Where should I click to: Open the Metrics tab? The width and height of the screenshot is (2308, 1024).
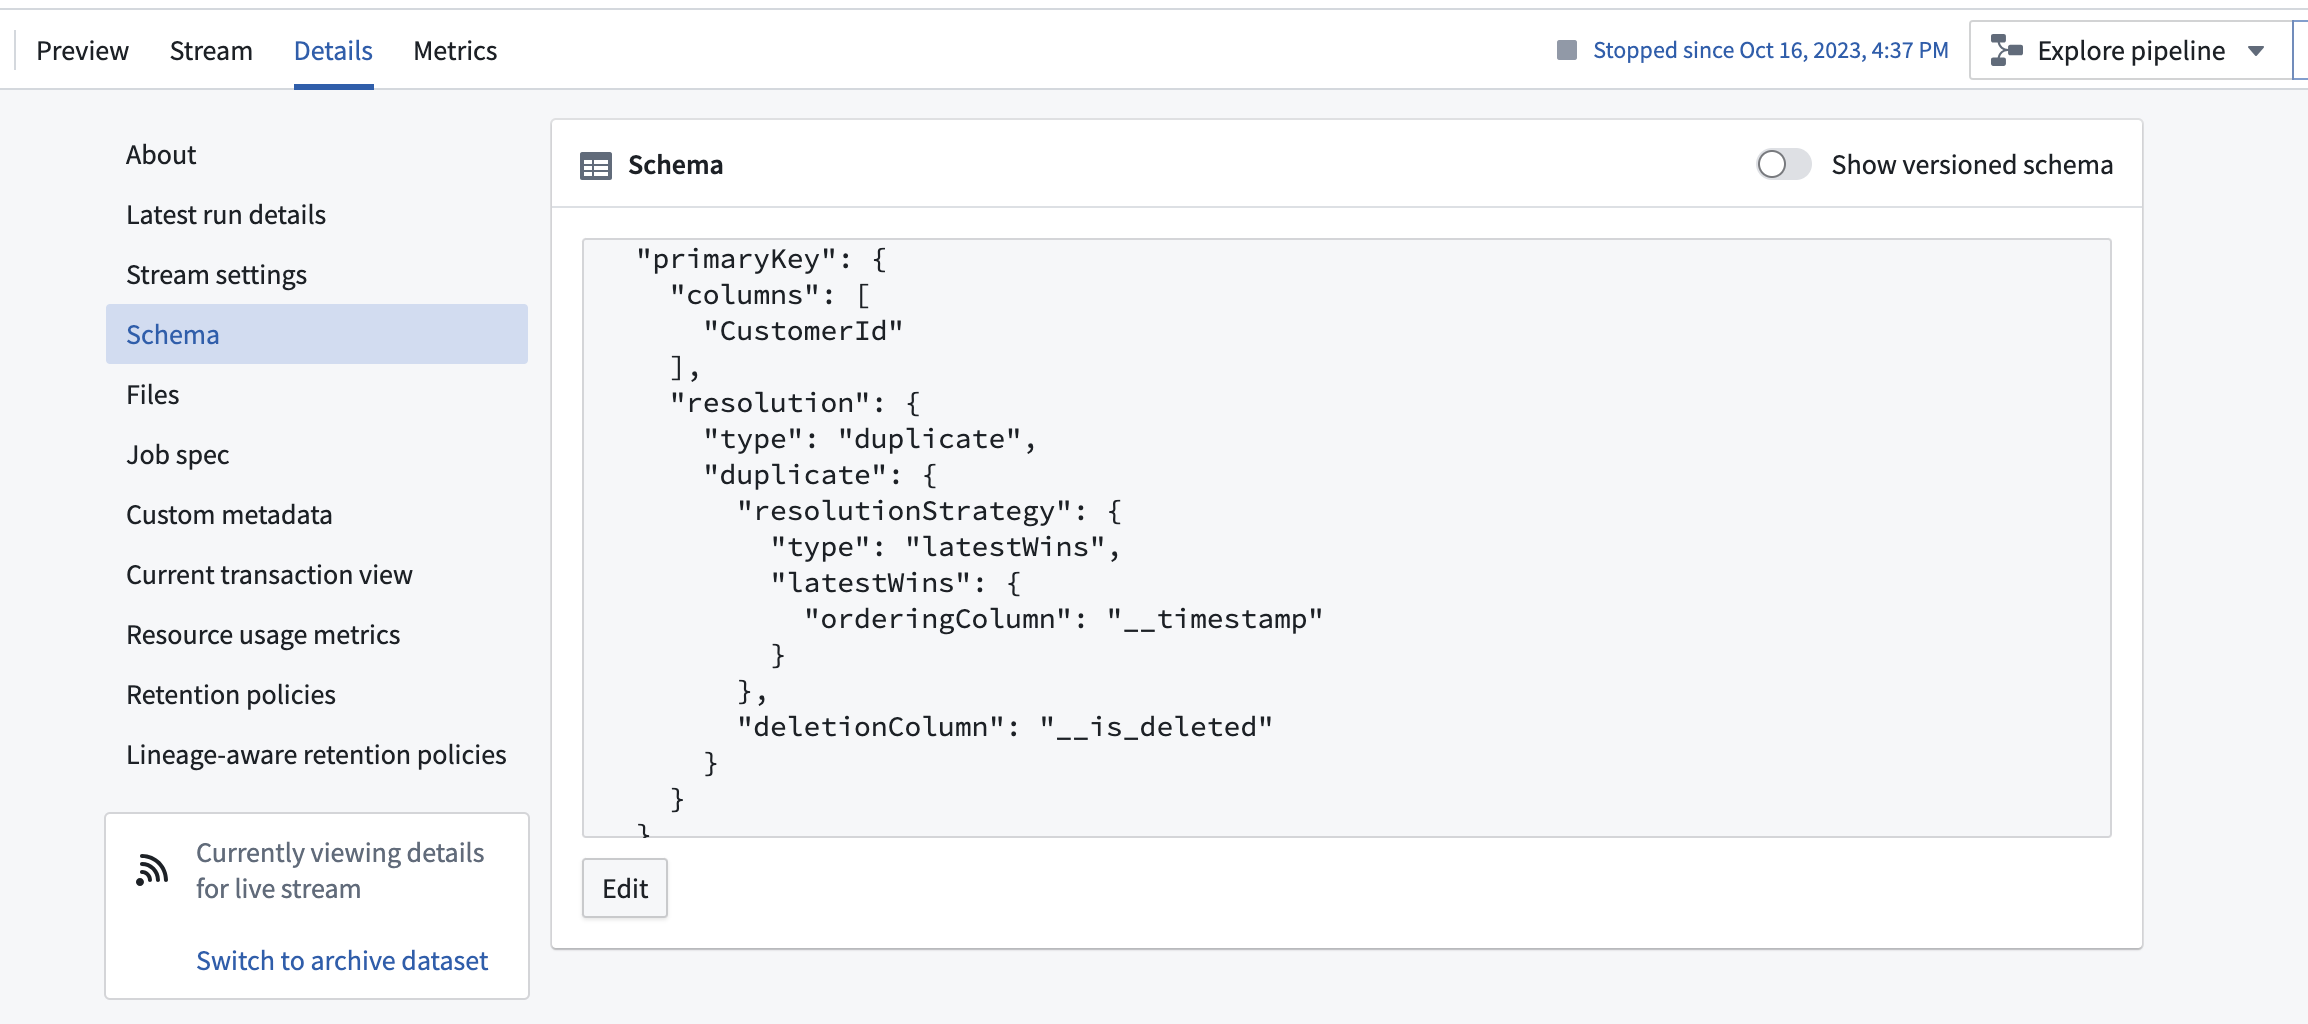click(455, 50)
